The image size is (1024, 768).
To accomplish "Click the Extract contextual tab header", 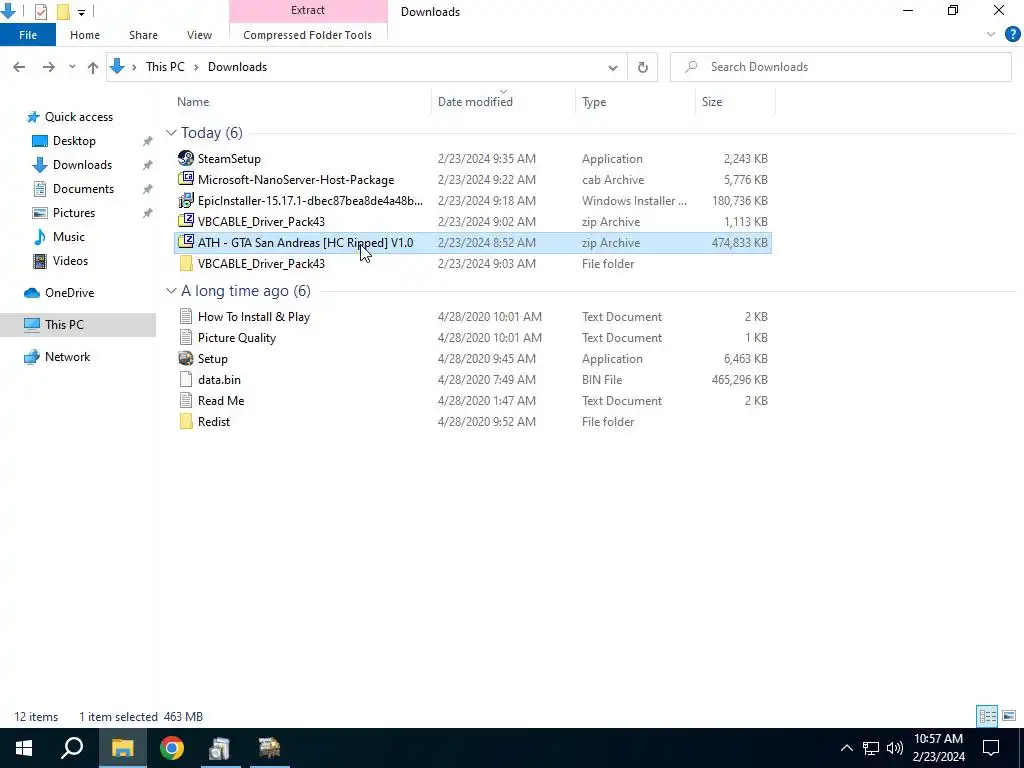I will tap(308, 10).
